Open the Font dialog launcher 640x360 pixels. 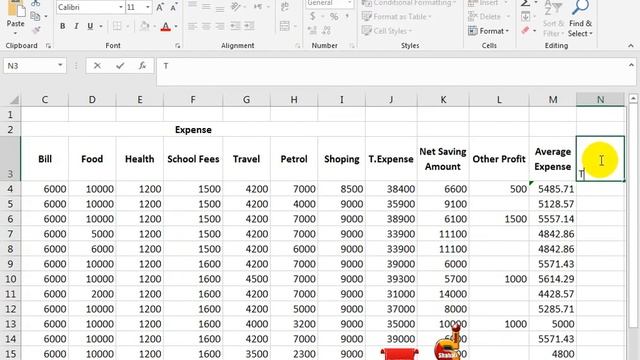178,46
